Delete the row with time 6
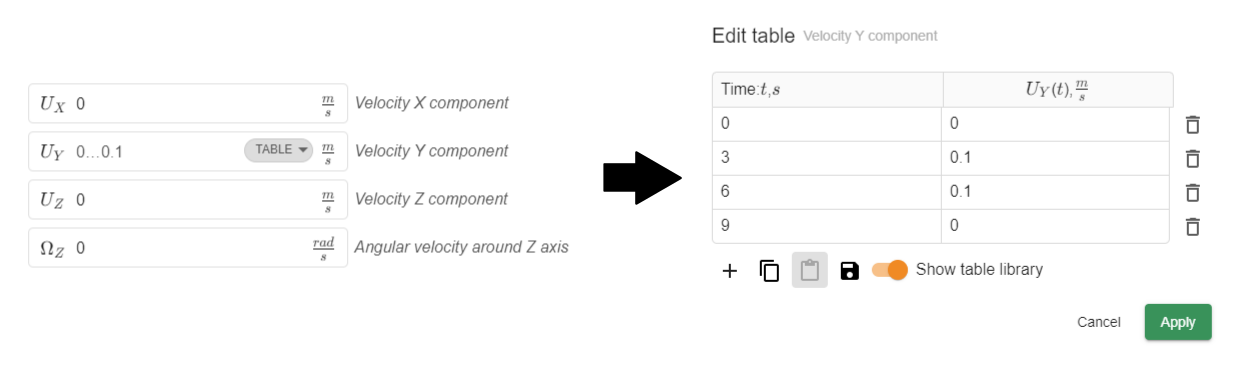 click(1192, 193)
